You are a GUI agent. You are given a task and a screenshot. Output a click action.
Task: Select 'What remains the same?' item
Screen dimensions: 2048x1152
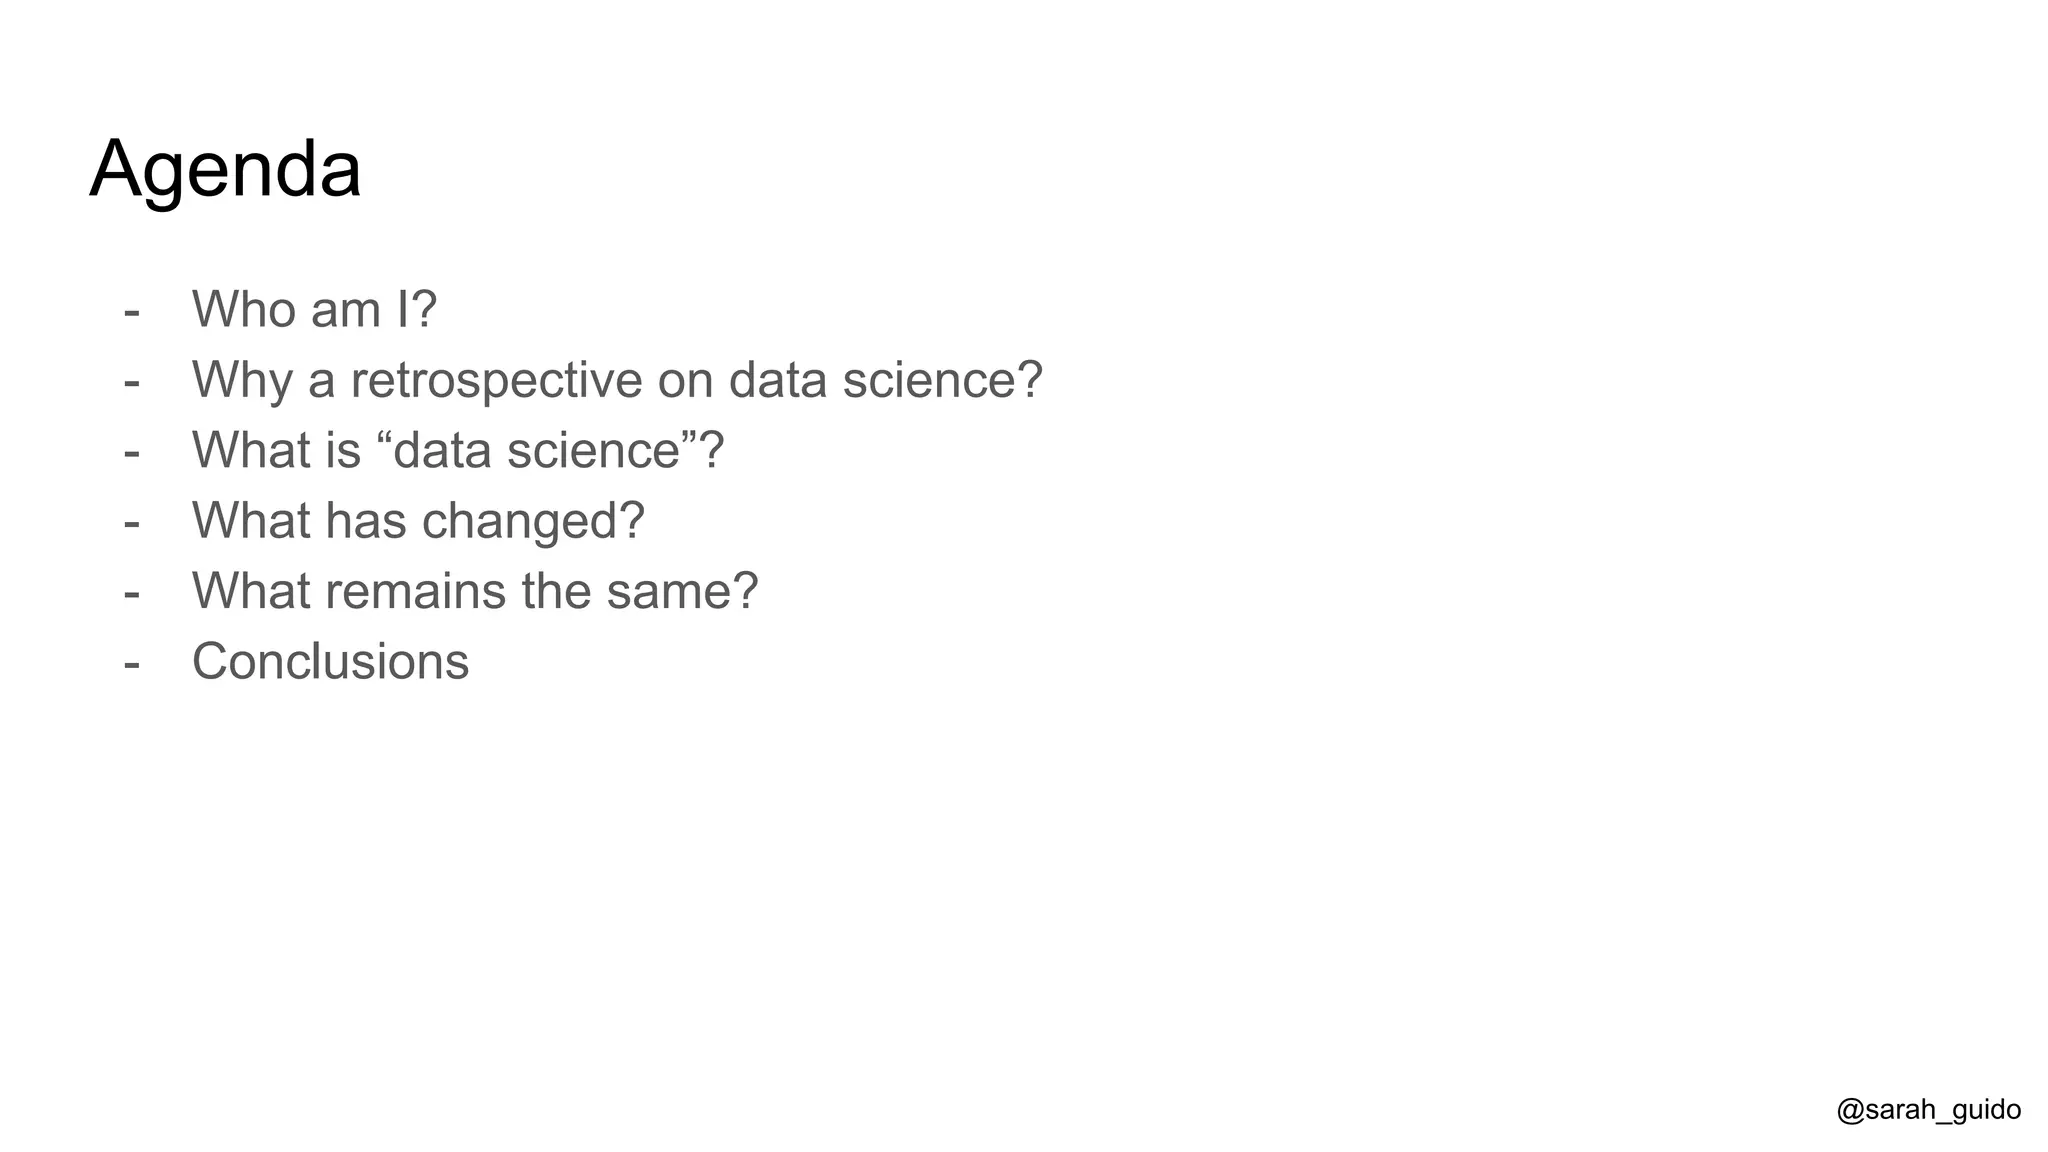click(x=475, y=591)
